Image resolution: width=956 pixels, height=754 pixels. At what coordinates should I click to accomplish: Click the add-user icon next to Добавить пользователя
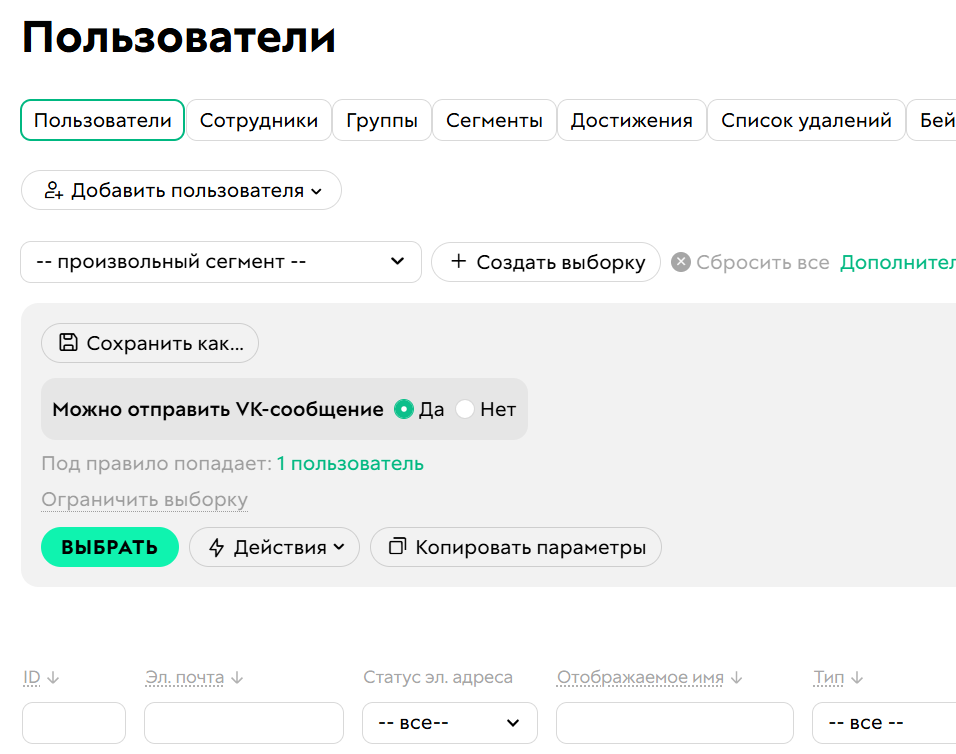[56, 189]
